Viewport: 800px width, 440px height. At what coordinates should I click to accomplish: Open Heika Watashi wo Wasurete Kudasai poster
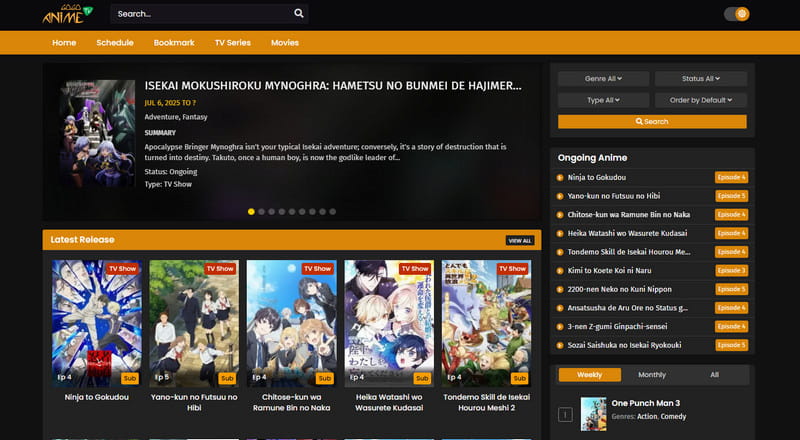click(x=389, y=323)
